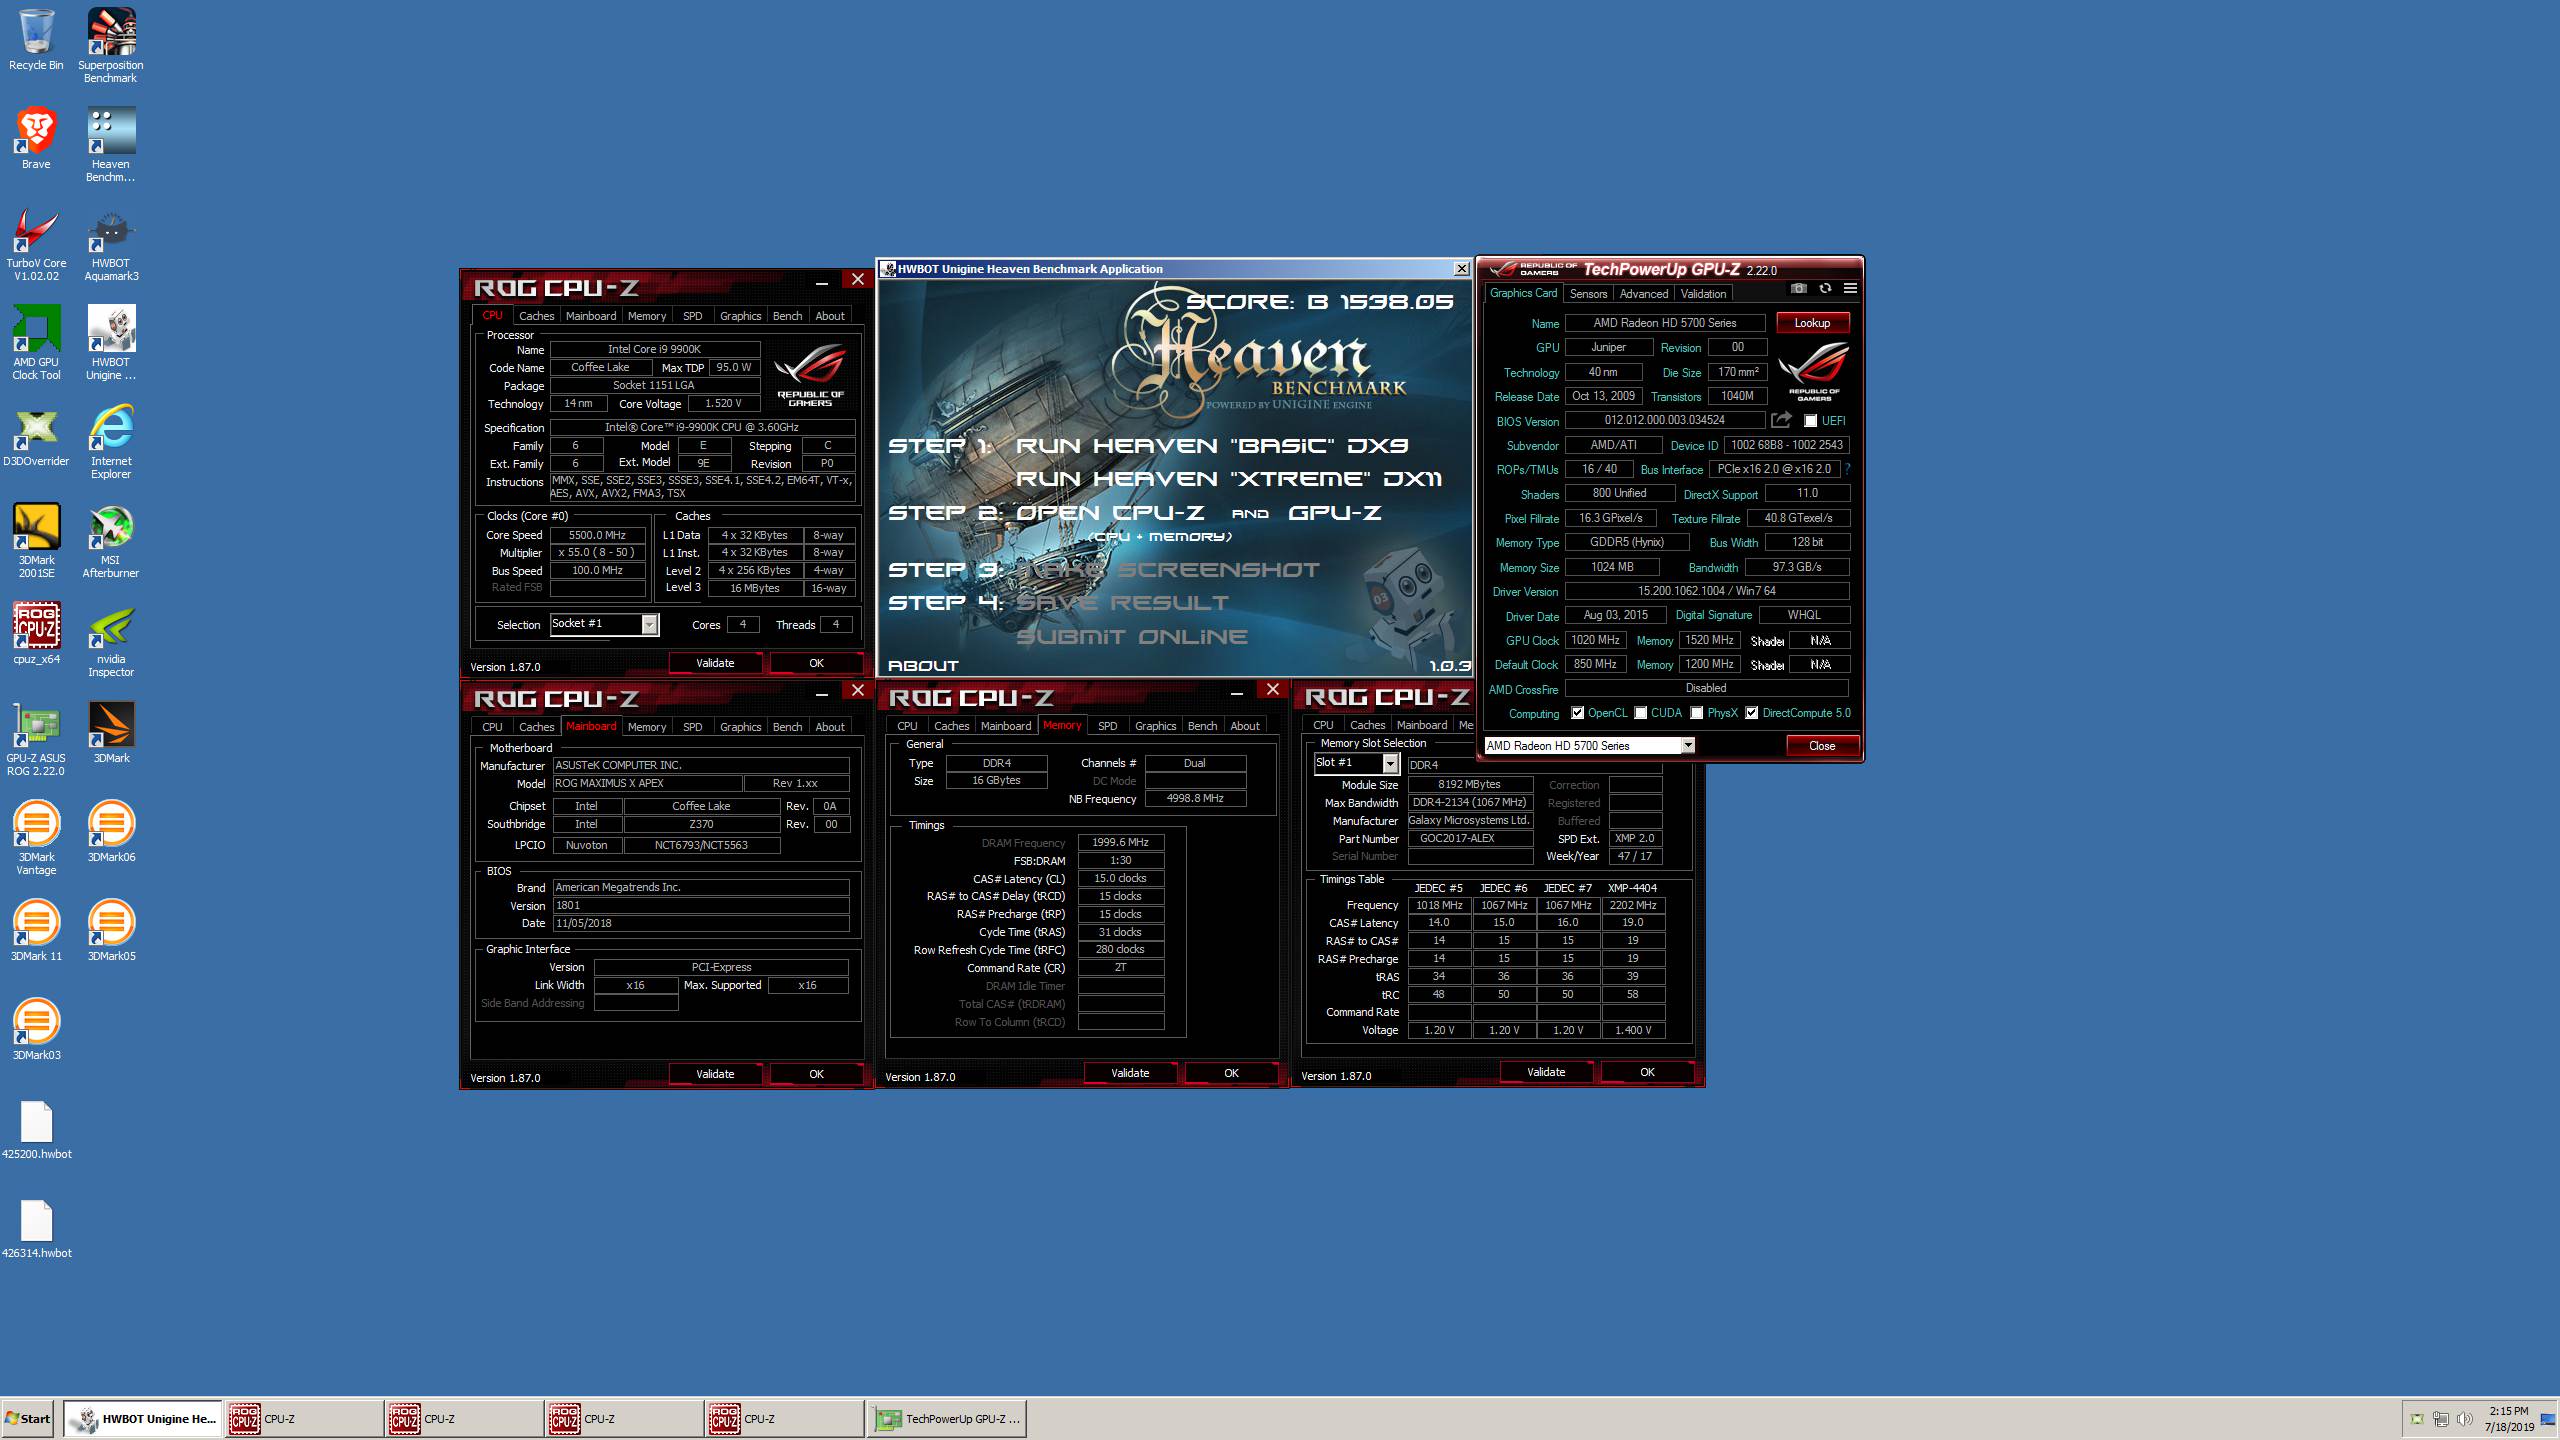Click the GPU-Z link in Heaven step 2
The width and height of the screenshot is (2560, 1440).
pos(1335,513)
